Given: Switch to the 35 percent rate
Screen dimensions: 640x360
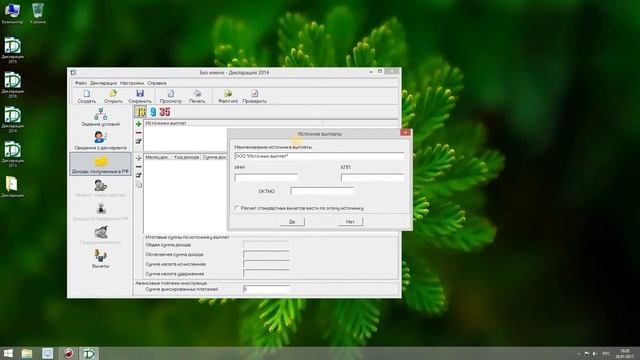Looking at the screenshot, I should tap(165, 112).
